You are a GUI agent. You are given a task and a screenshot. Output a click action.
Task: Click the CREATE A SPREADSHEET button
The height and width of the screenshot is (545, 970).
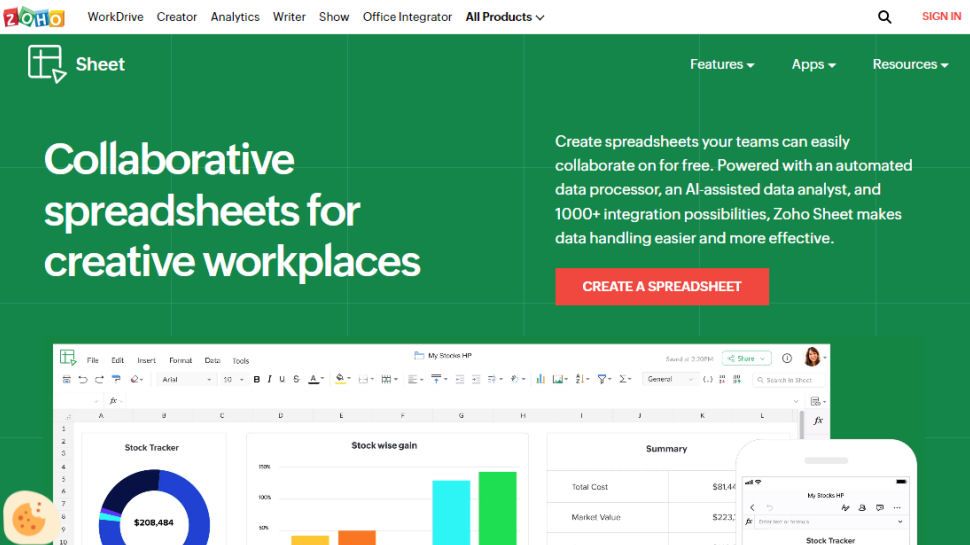tap(662, 286)
